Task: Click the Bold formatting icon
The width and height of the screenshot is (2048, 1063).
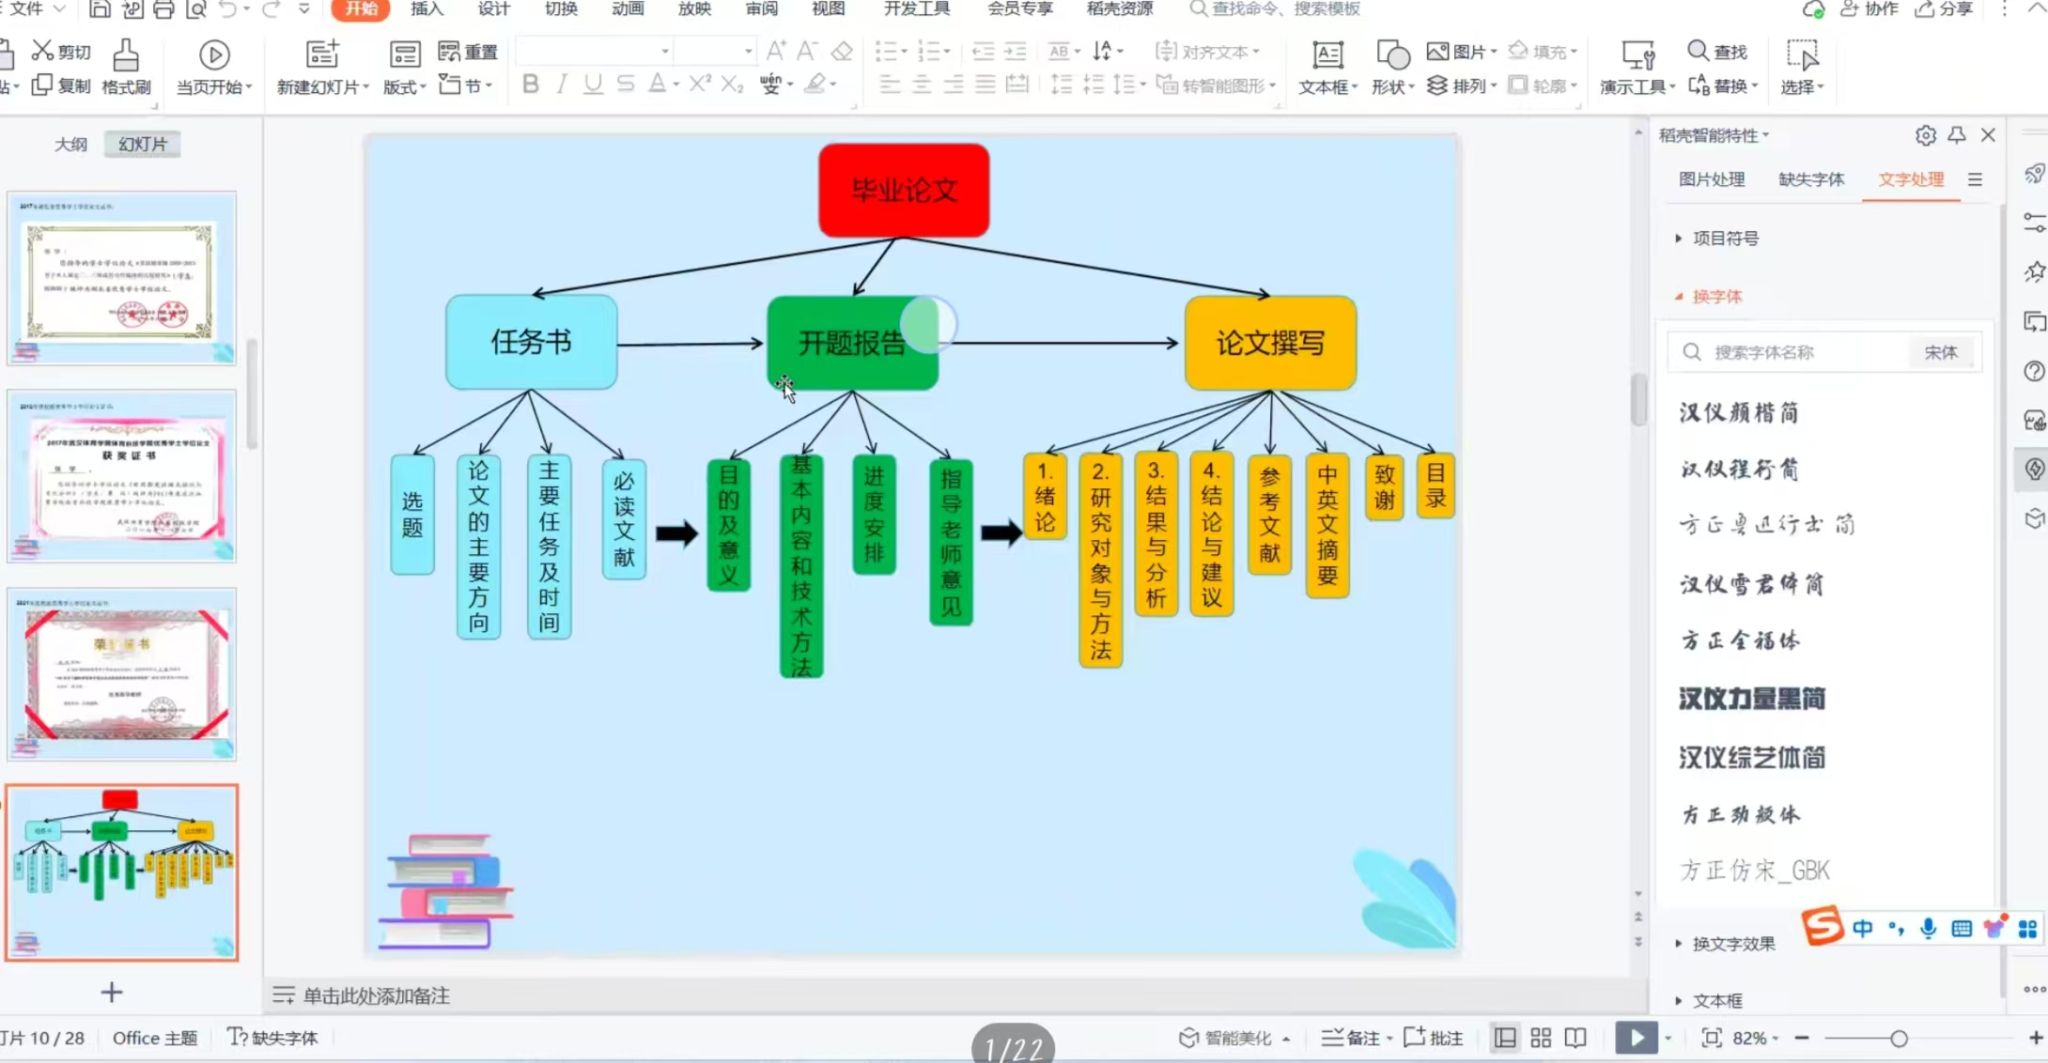Action: tap(530, 84)
